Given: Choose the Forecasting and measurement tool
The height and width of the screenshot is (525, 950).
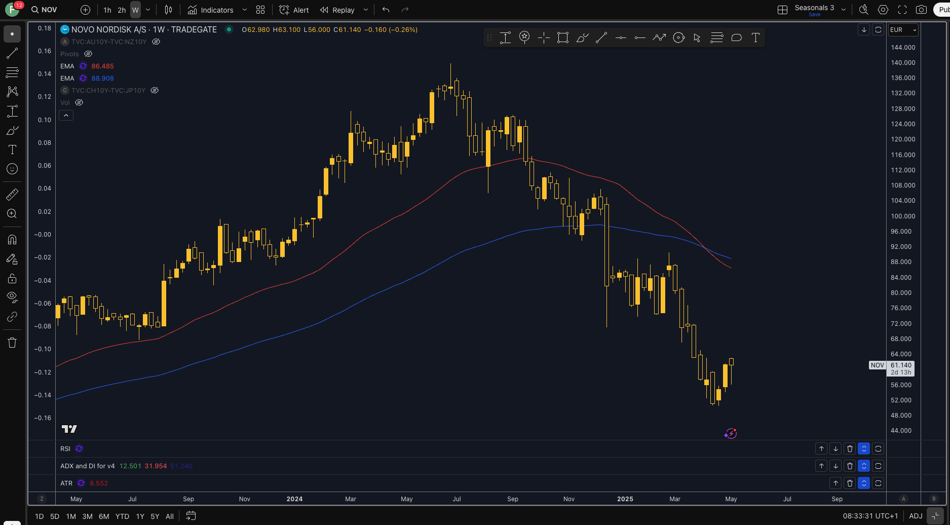Looking at the screenshot, I should 12,111.
